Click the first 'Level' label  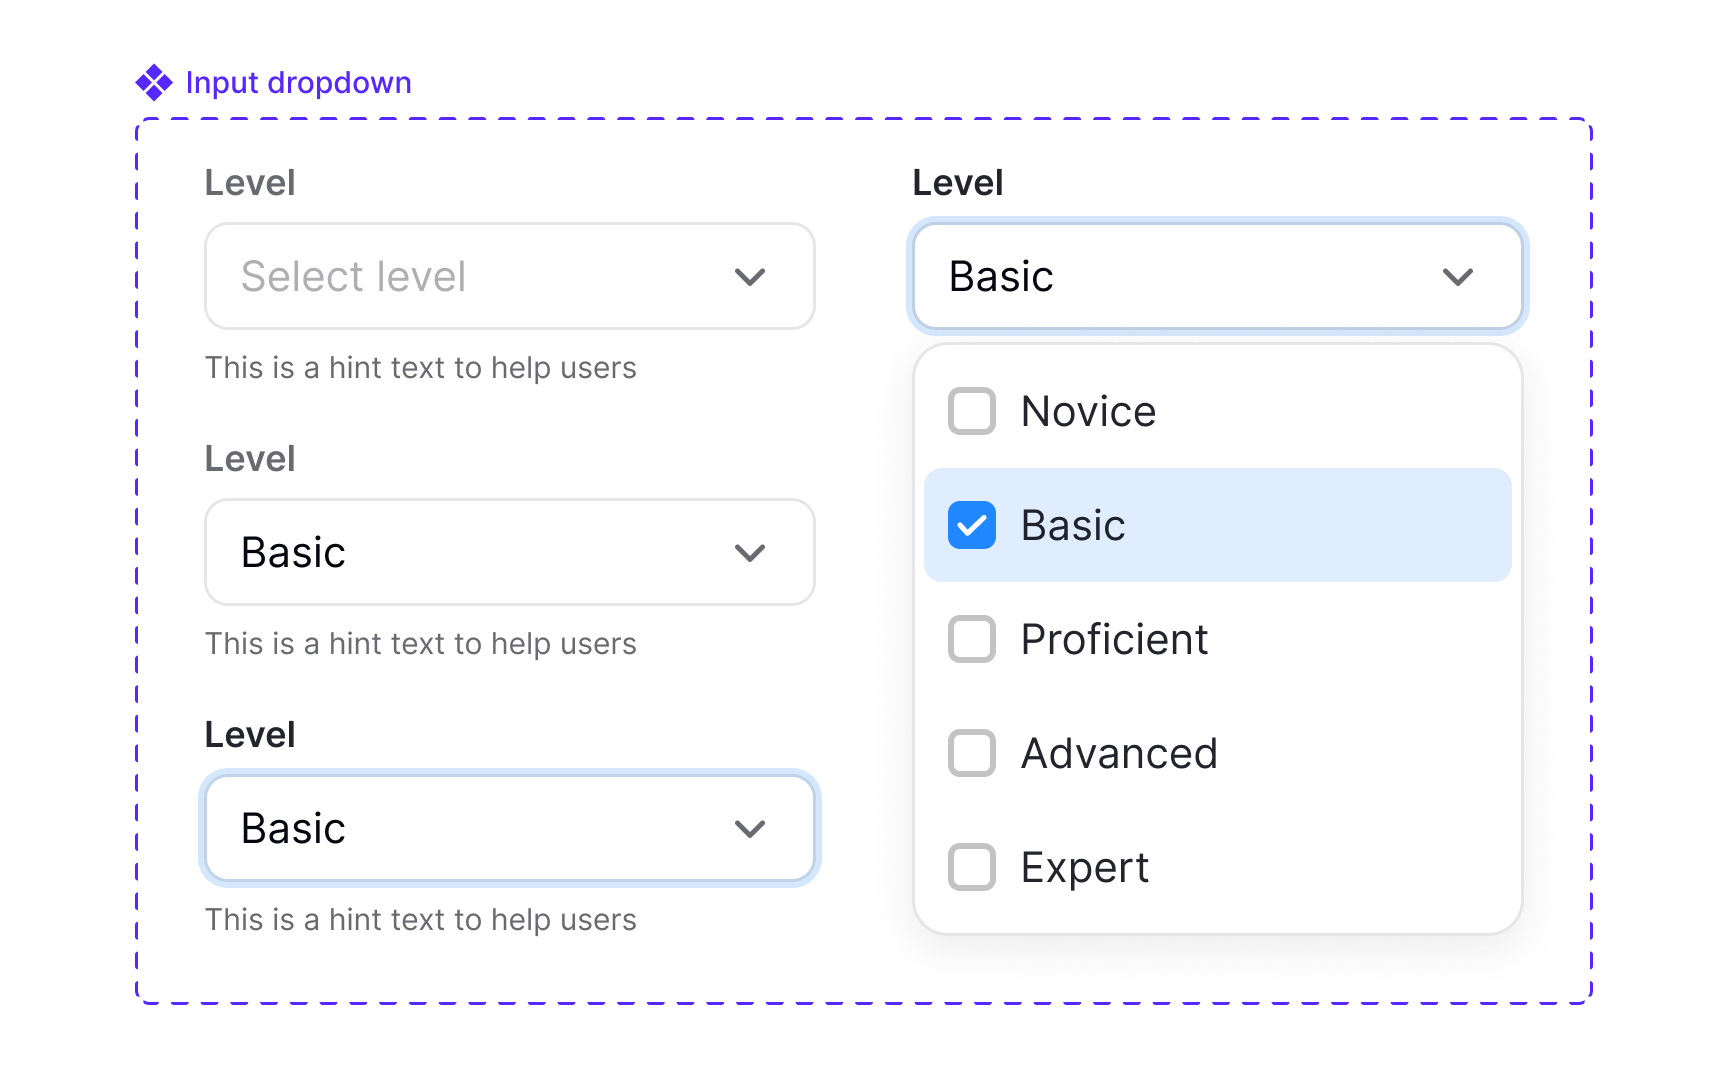(x=250, y=182)
